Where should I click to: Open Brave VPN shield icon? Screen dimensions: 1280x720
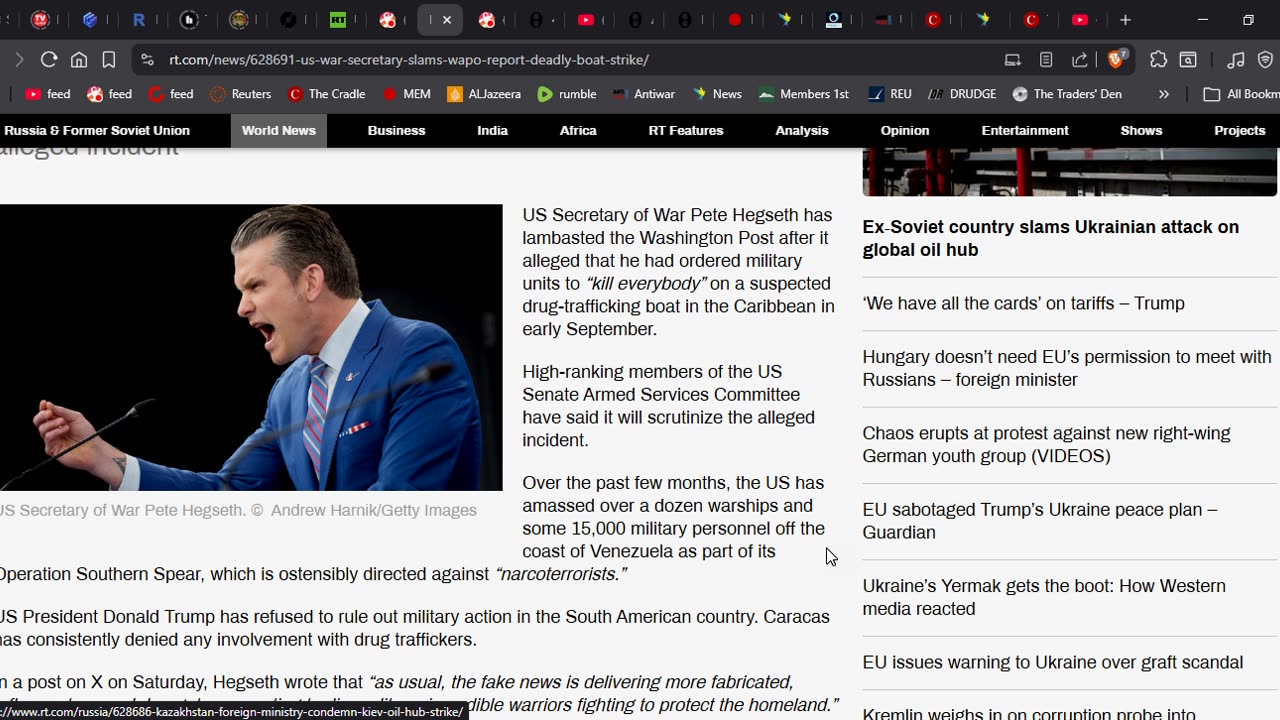point(1265,60)
